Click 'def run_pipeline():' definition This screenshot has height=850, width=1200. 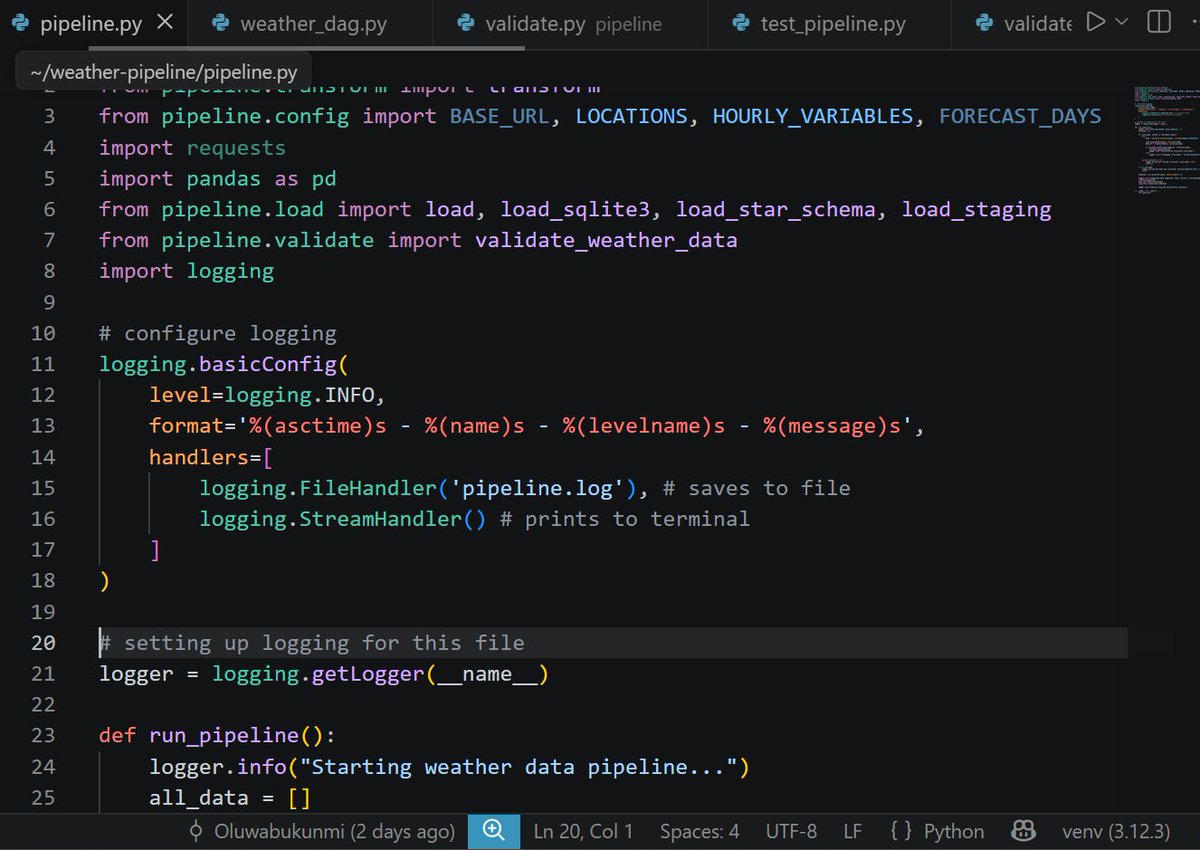(217, 736)
